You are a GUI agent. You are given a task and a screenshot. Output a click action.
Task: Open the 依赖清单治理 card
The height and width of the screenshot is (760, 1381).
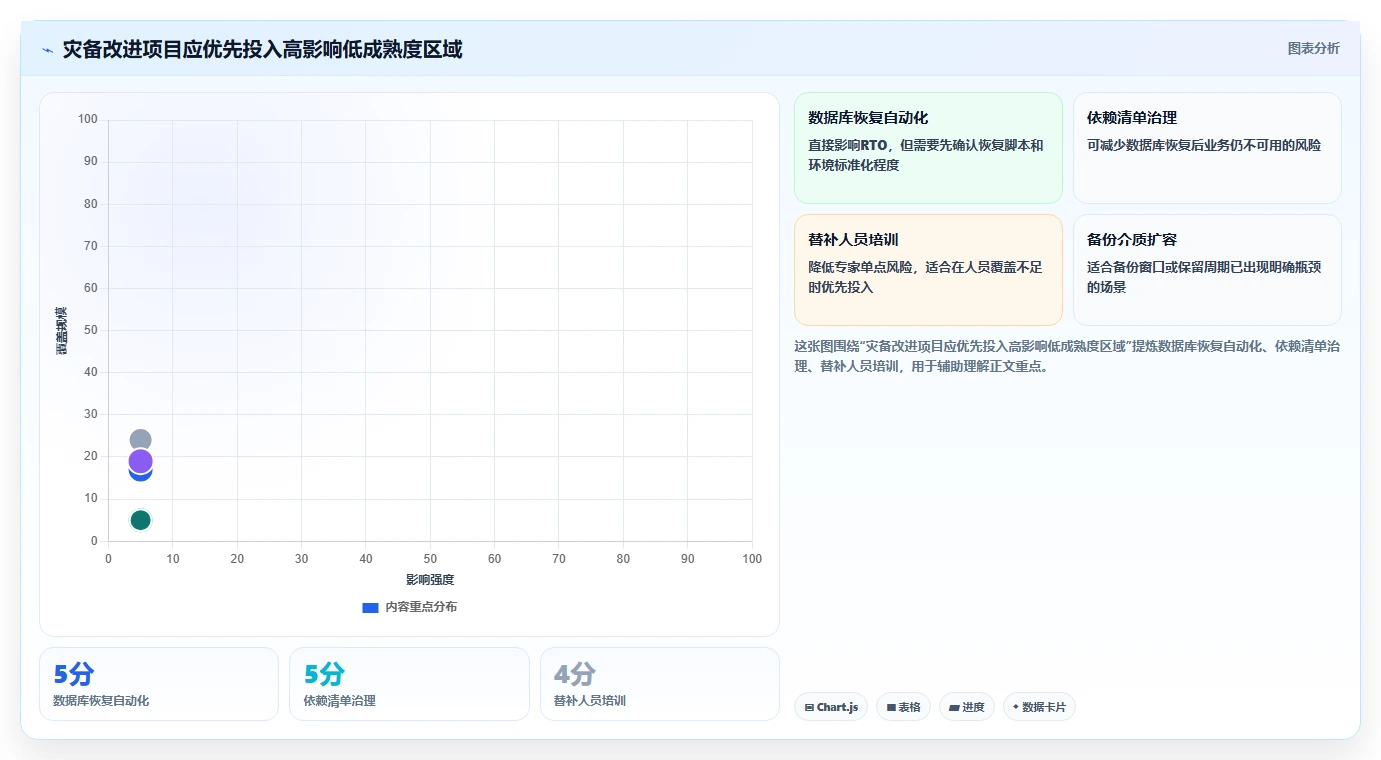tap(1207, 148)
